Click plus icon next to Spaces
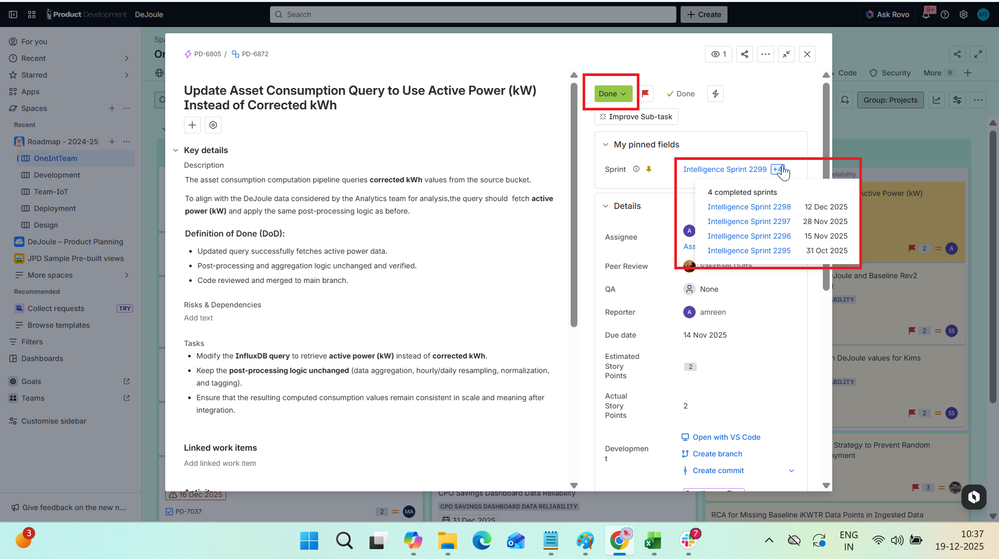The image size is (999, 559). 111,108
